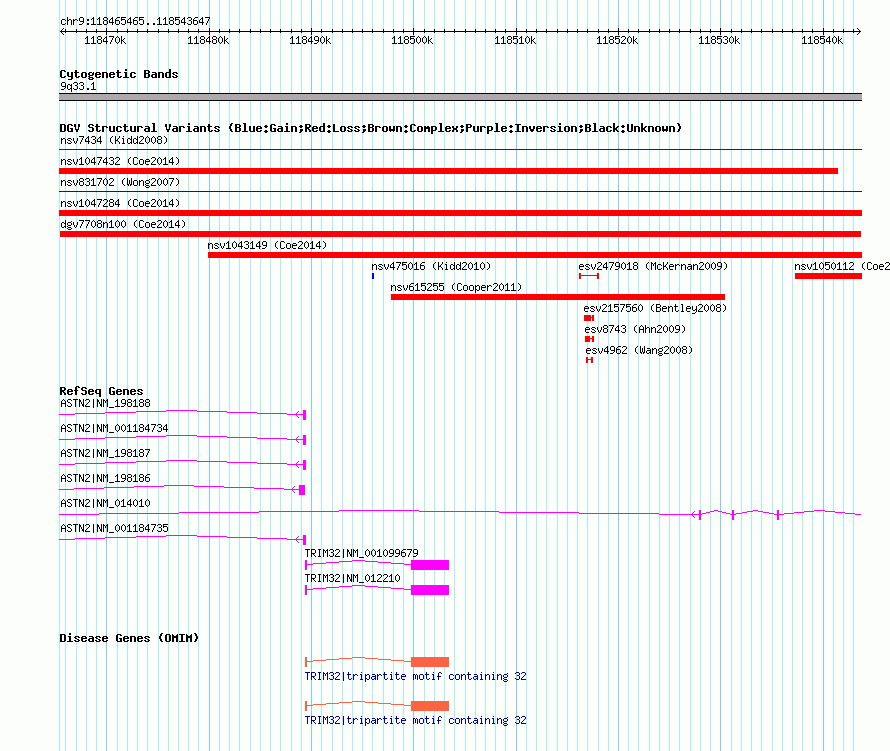Click the 118490k ruler label
Viewport: 890px width, 751px height.
click(x=310, y=41)
